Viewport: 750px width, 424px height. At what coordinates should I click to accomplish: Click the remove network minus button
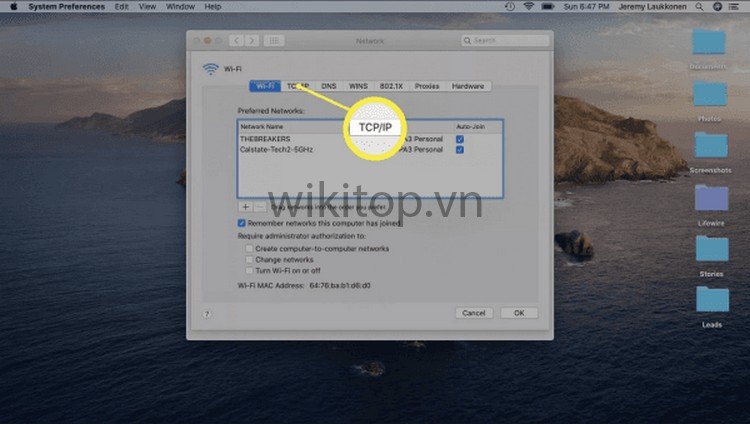point(260,207)
